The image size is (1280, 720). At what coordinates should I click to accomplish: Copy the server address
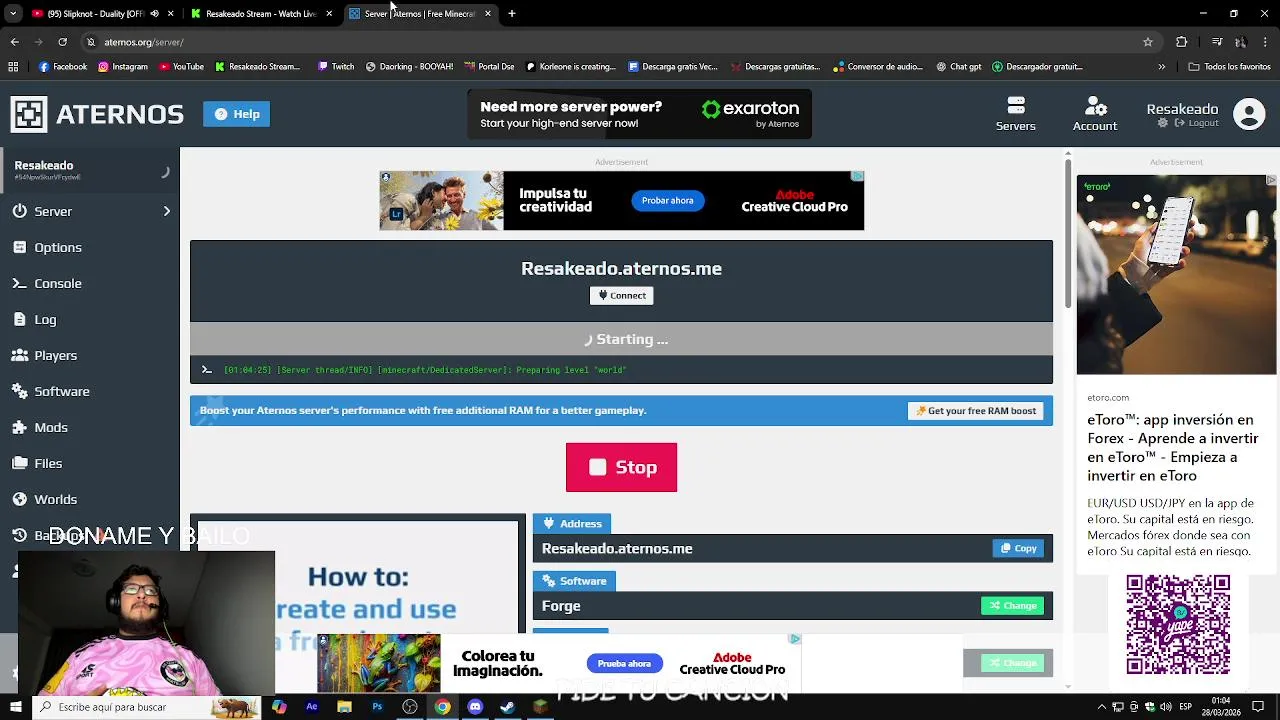(1018, 548)
